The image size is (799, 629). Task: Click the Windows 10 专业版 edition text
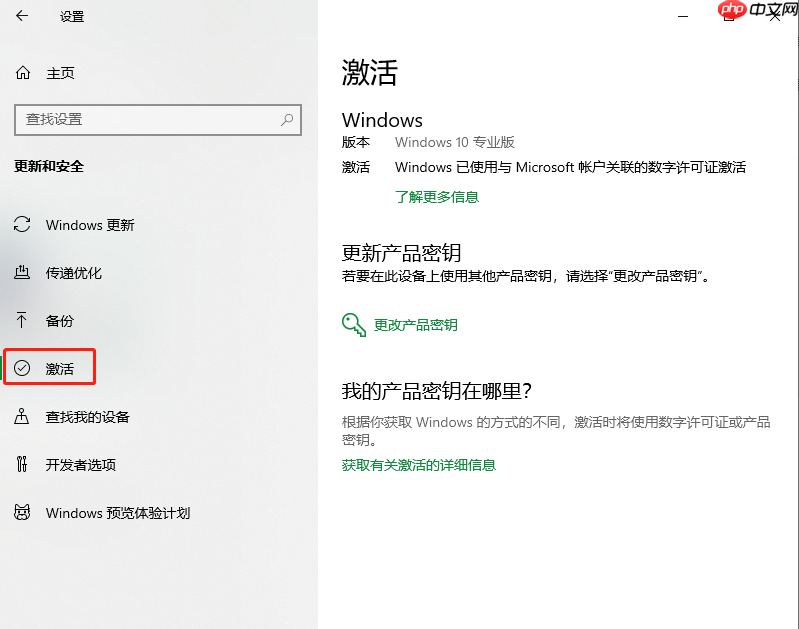point(455,142)
